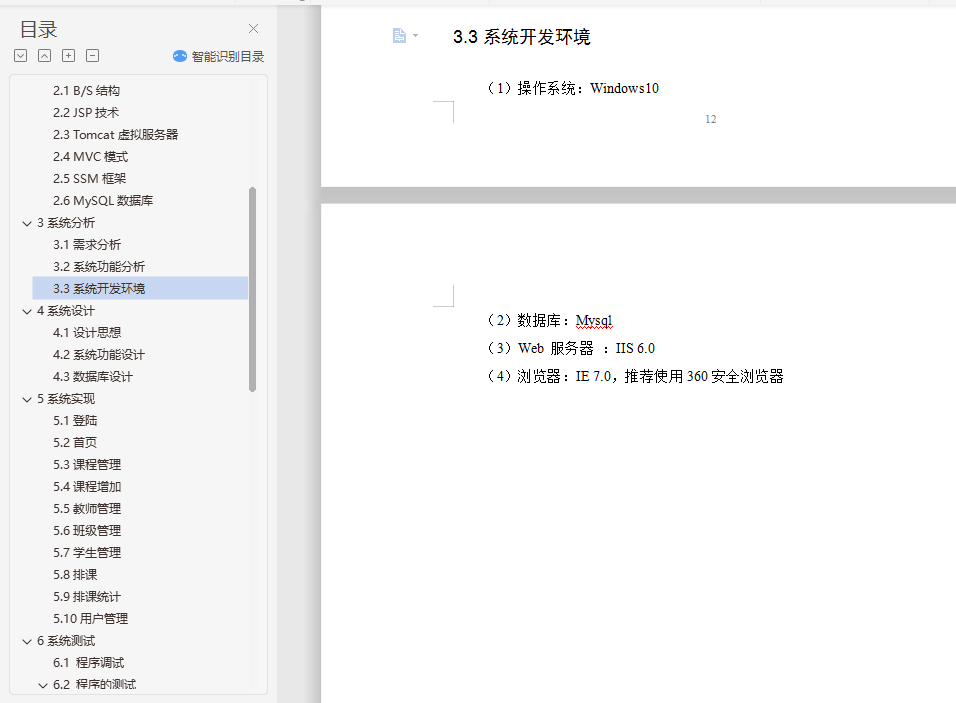Jump to 2.3 Tomcat 虚拟服务器
956x703 pixels.
coord(115,135)
